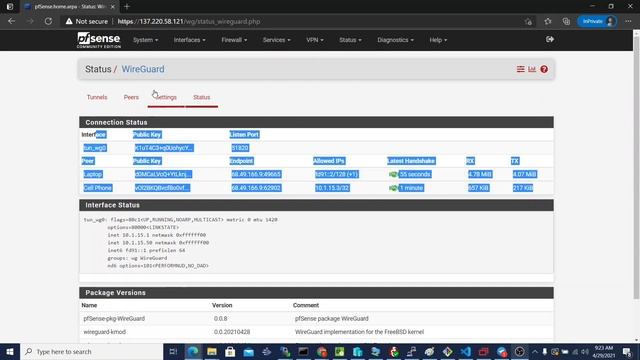Click Cell Phone allowed IP 10.1.15.3/32
This screenshot has width=640, height=360.
click(x=332, y=188)
